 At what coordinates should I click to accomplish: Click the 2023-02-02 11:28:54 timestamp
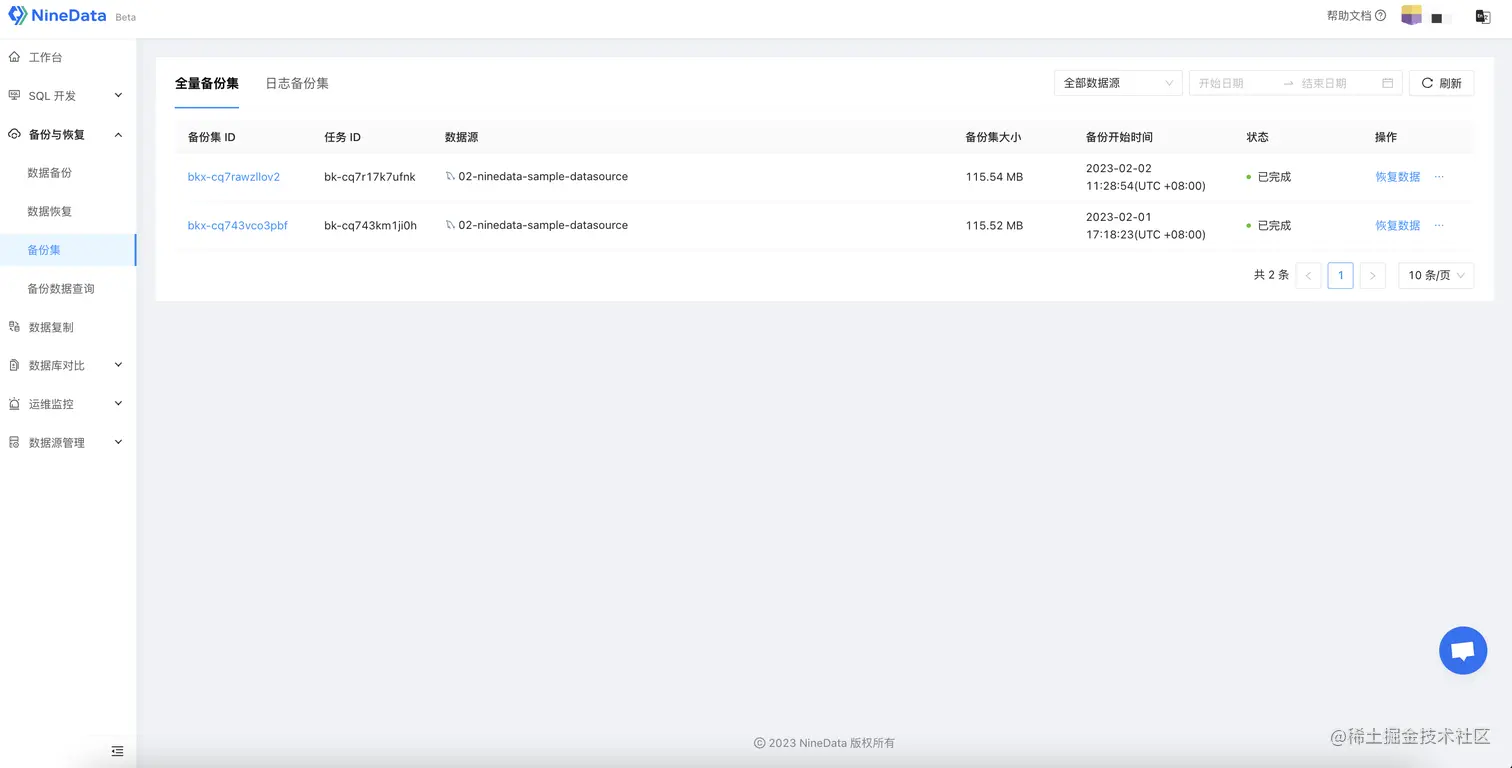tap(1146, 177)
